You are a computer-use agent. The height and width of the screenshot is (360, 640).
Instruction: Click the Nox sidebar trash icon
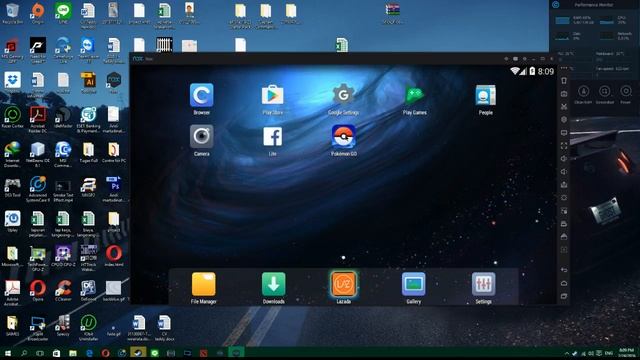564,80
